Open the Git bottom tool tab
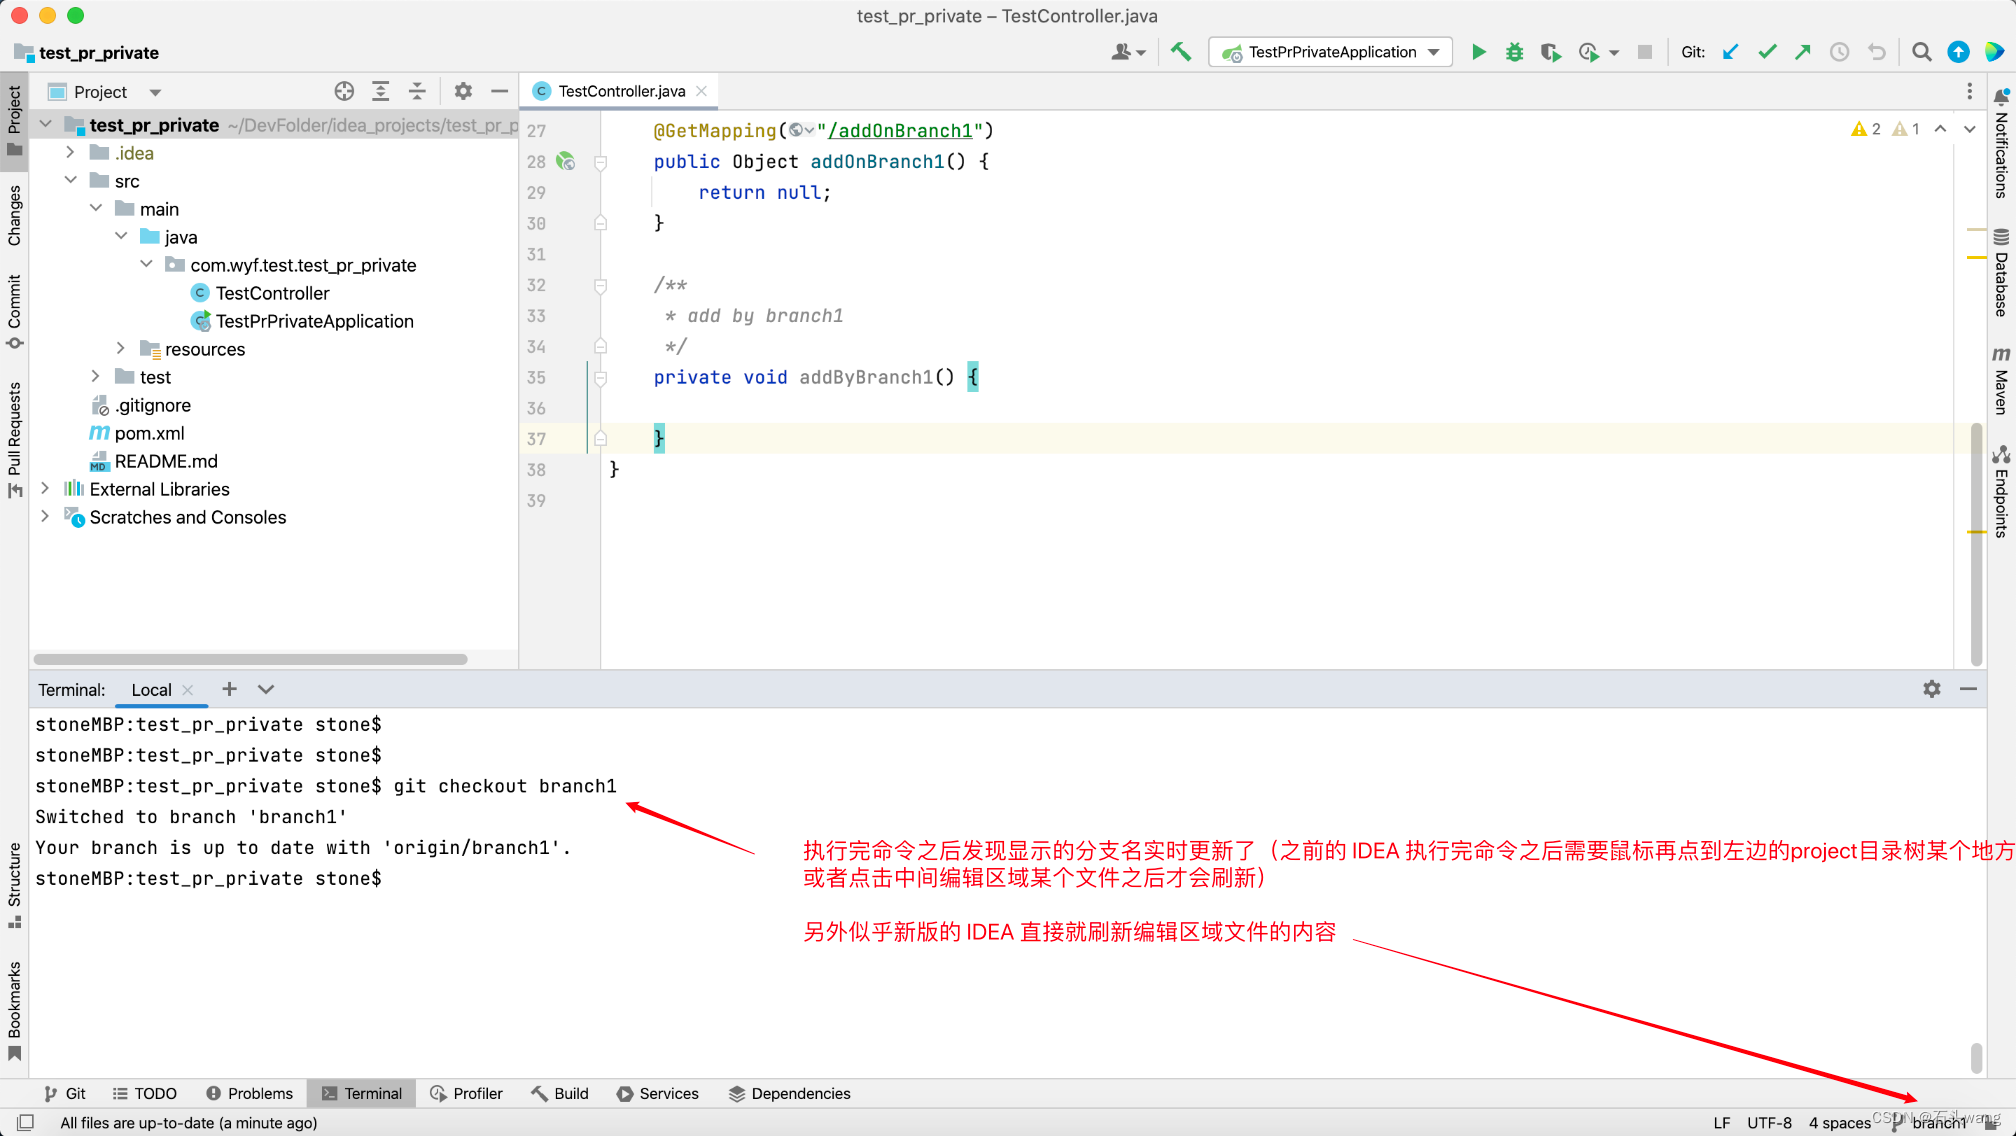 coord(65,1093)
